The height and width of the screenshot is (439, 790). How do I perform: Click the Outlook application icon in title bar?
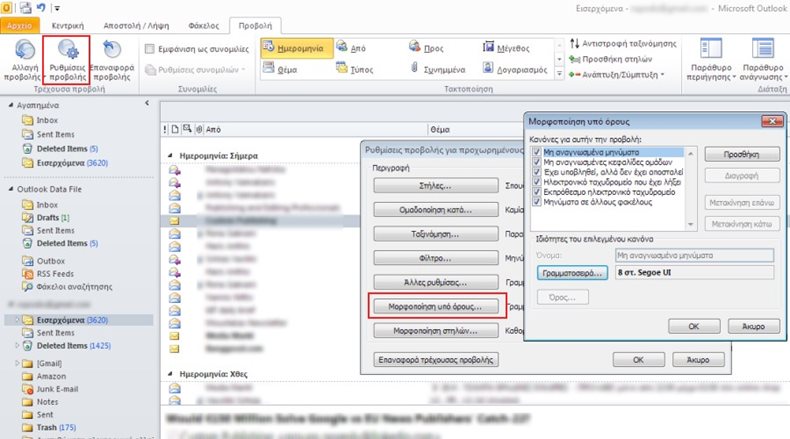[x=7, y=8]
